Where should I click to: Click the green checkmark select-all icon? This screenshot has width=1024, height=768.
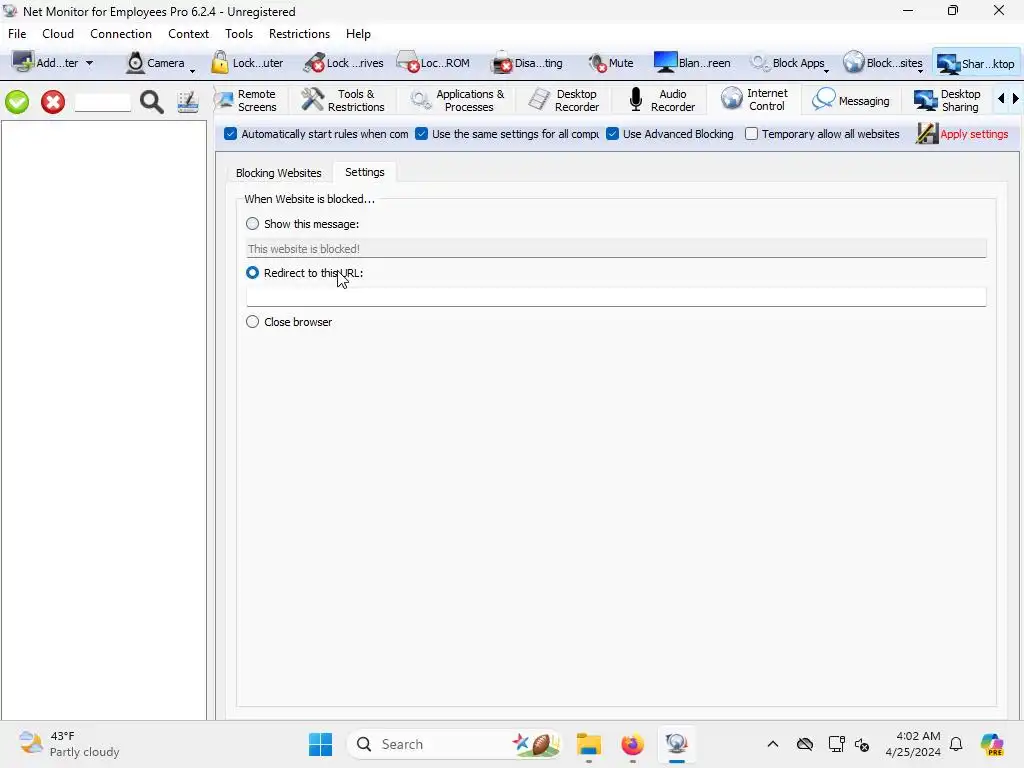(18, 102)
